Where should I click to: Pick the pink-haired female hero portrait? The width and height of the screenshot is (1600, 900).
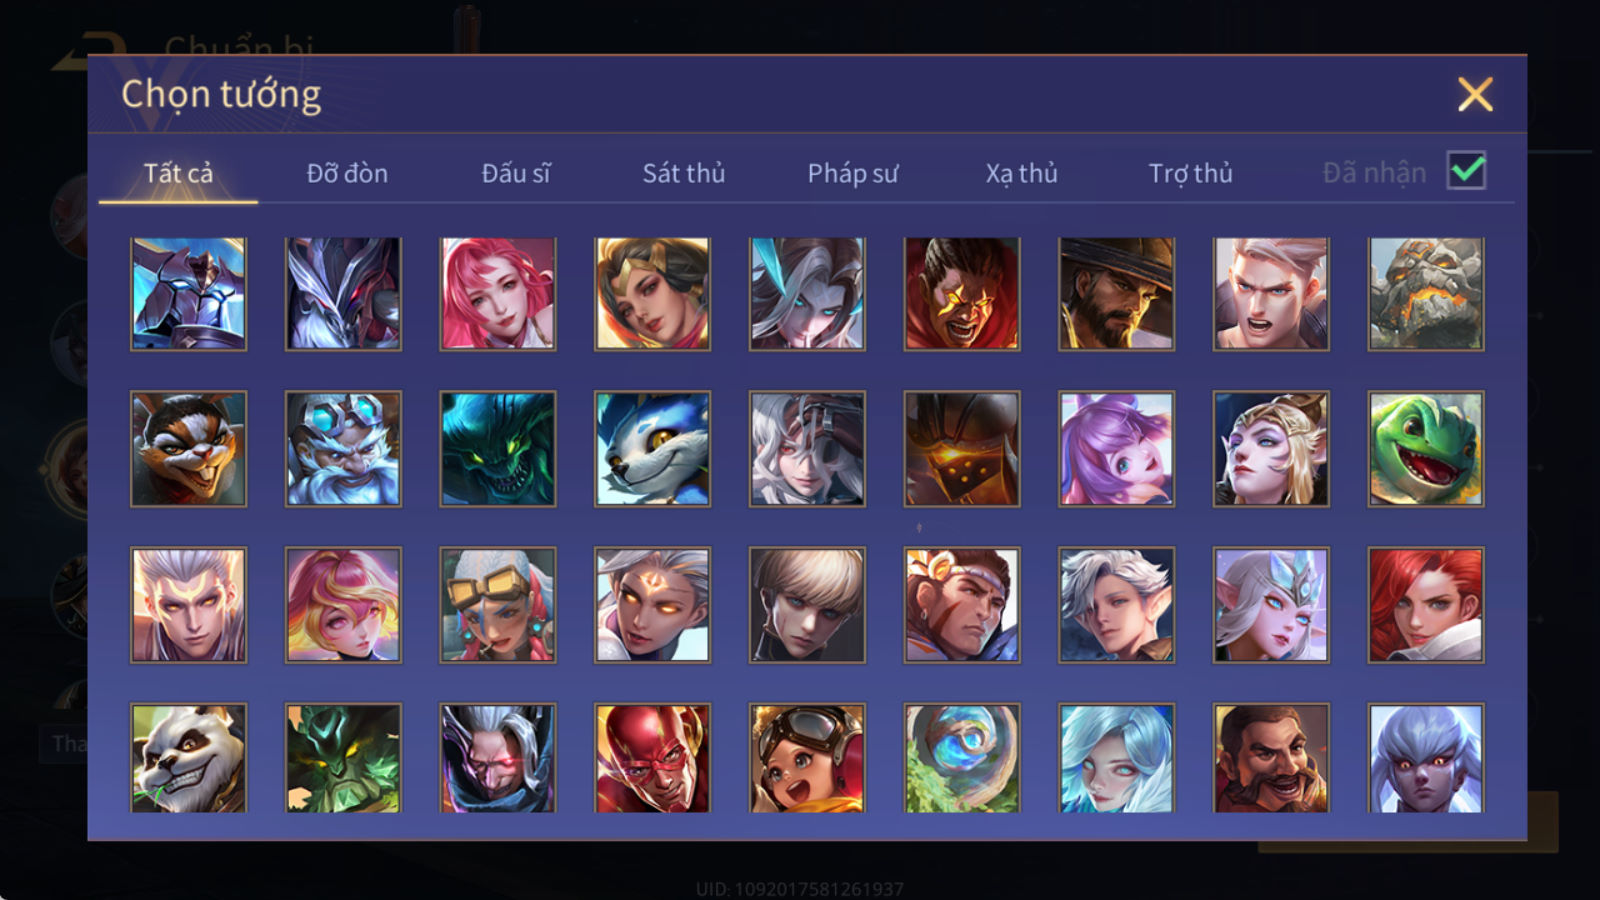[498, 294]
